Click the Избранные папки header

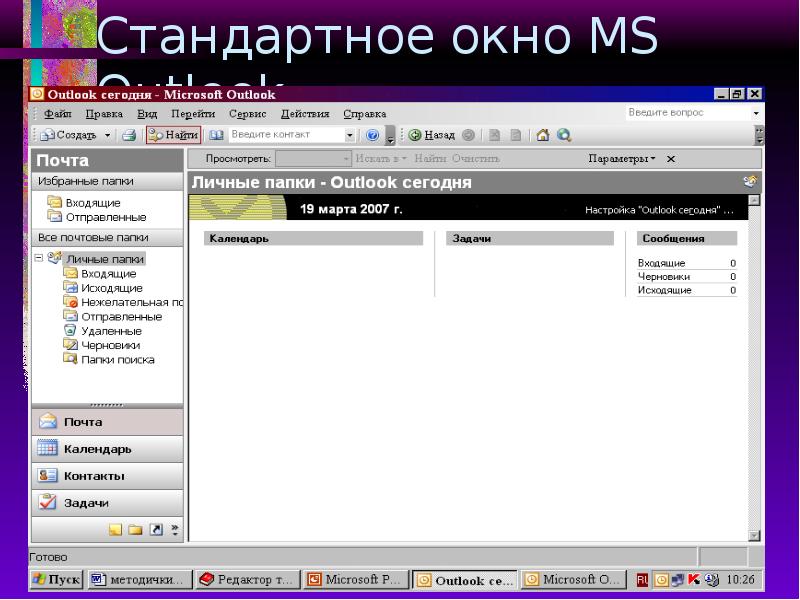[107, 182]
